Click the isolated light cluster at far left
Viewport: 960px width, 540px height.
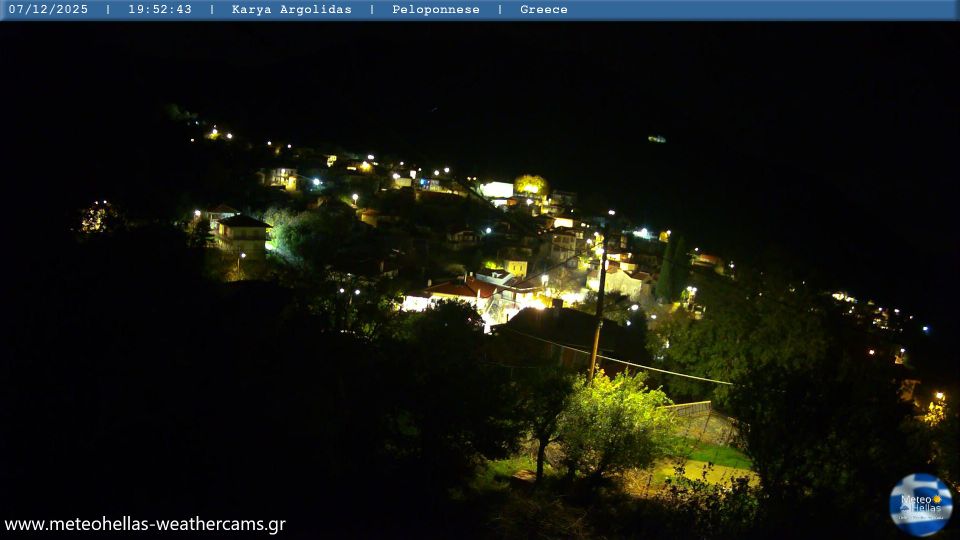(x=98, y=217)
